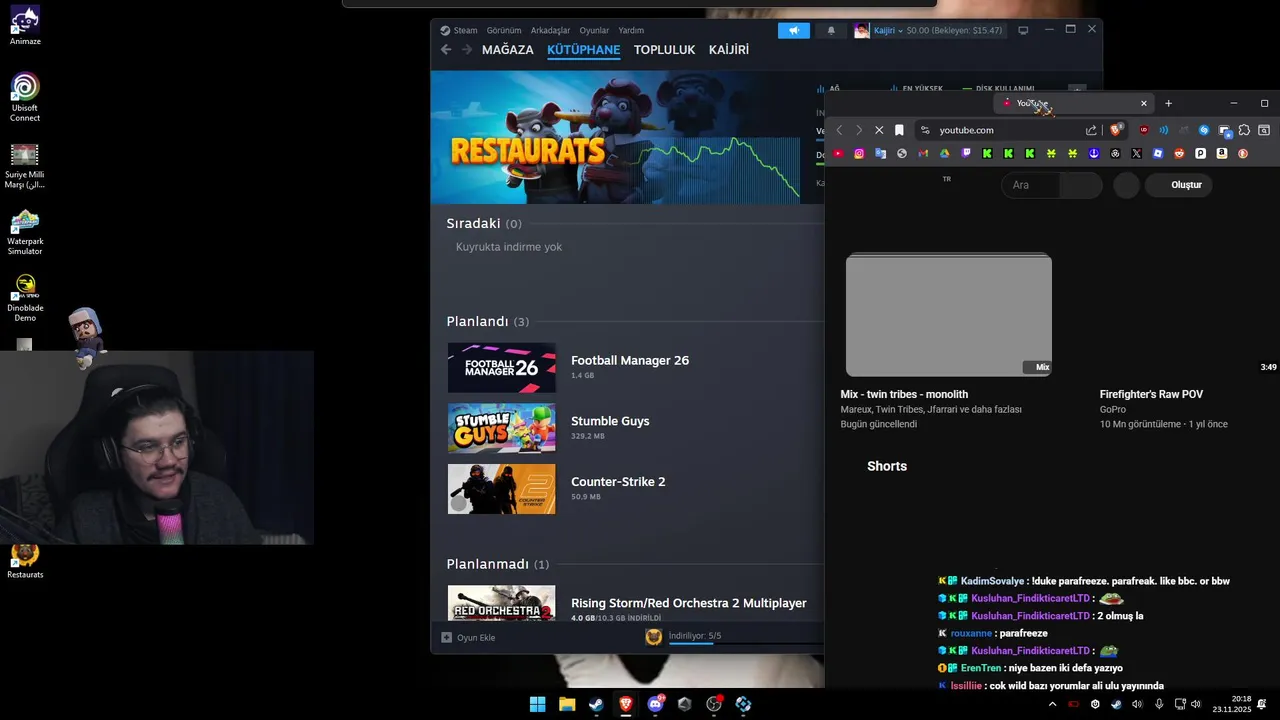Viewport: 1280px width, 720px height.
Task: Open the Gmail bookmark
Action: (x=923, y=154)
